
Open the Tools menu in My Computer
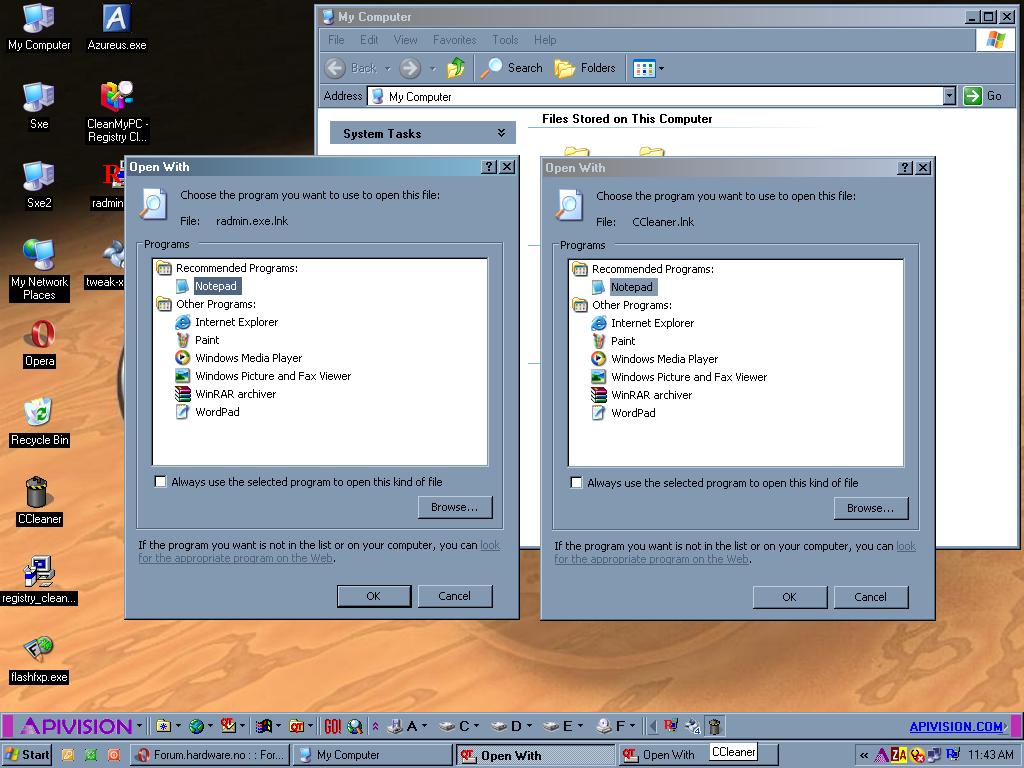(505, 40)
